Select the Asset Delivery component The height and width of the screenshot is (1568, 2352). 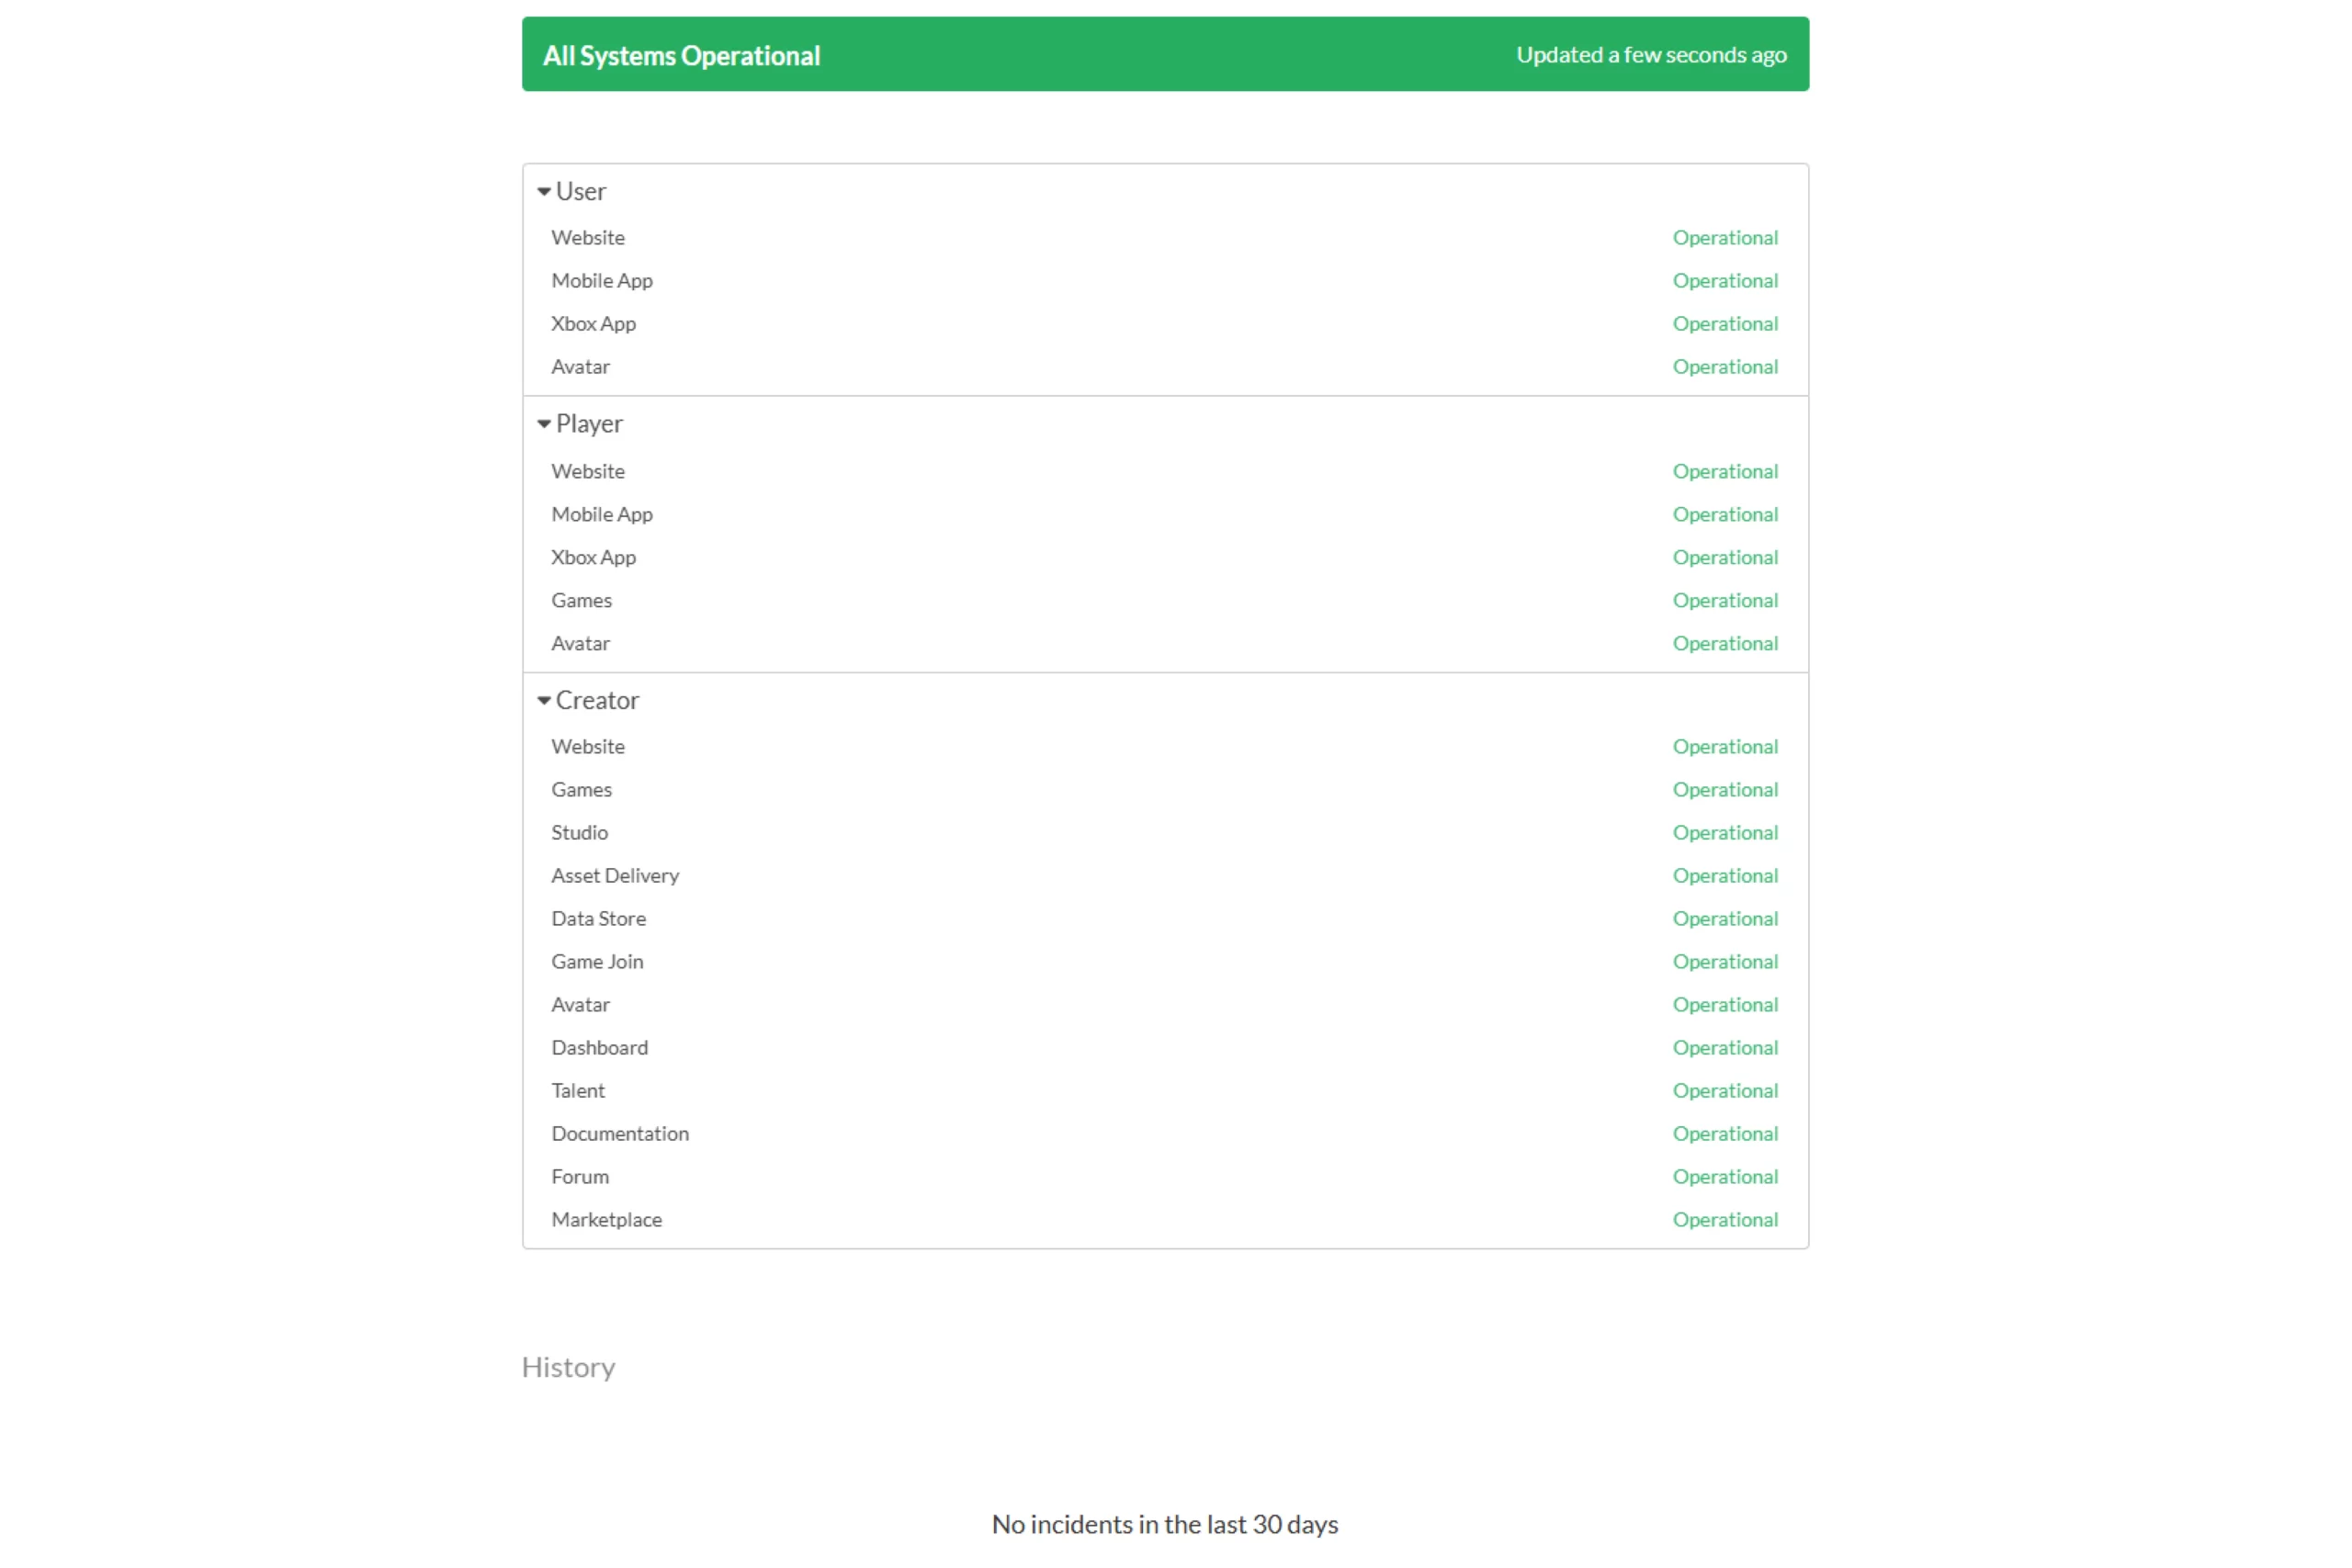614,876
